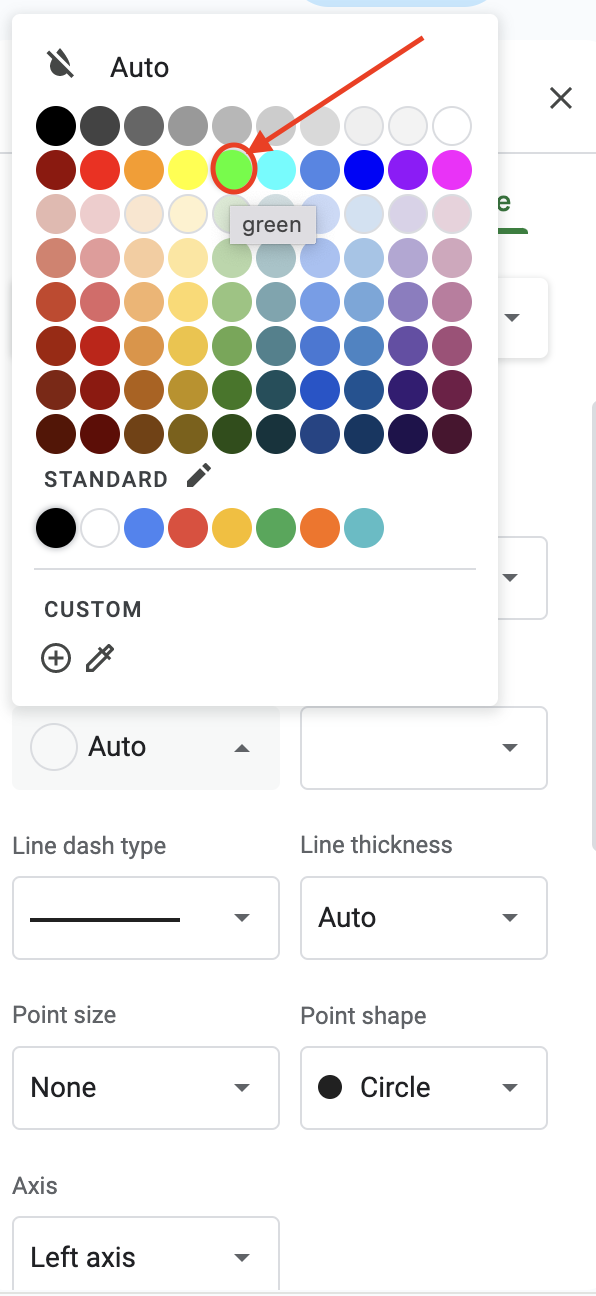Open the Line dash type dropdown
Screen dimensions: 596x1296
point(146,918)
